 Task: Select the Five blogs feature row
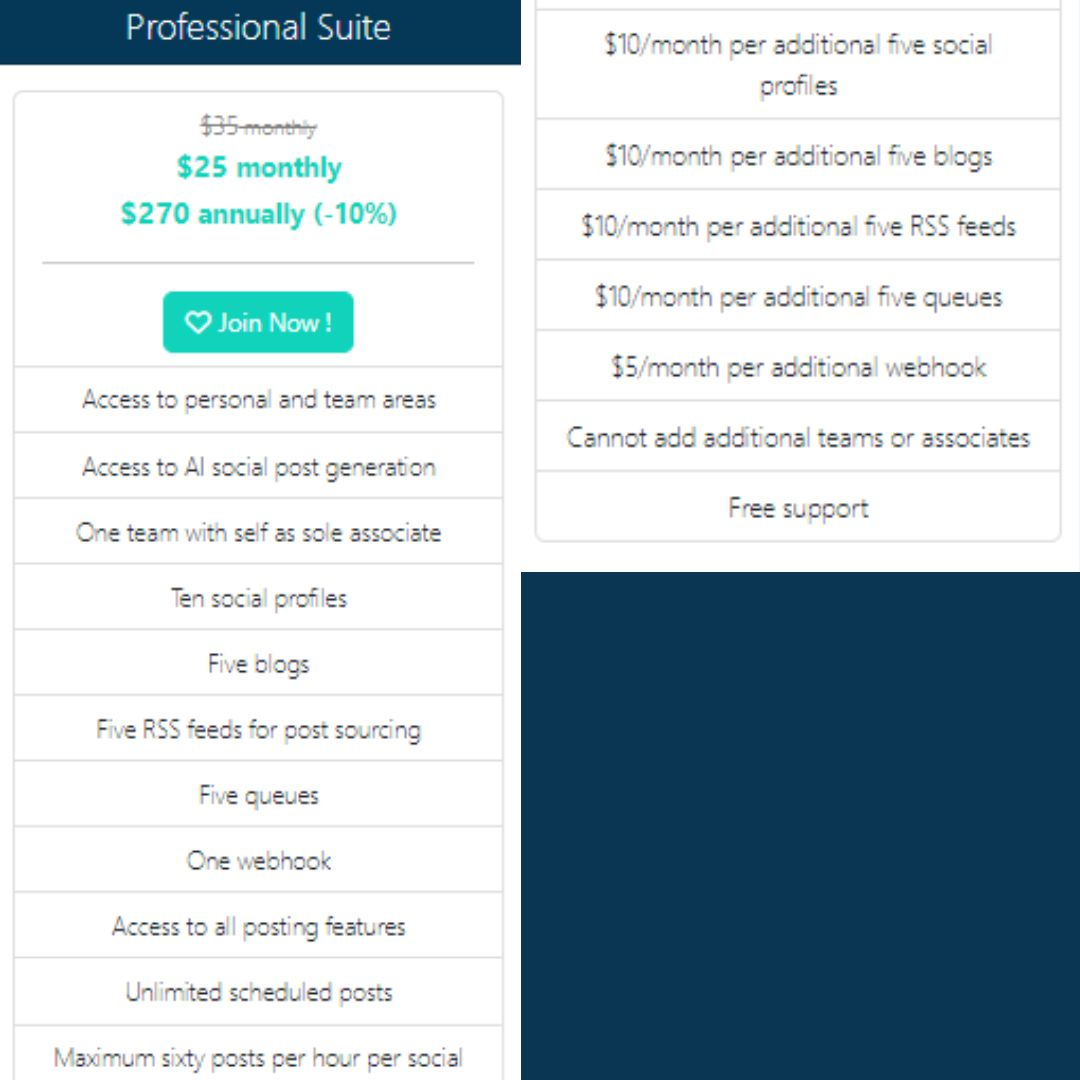coord(258,663)
